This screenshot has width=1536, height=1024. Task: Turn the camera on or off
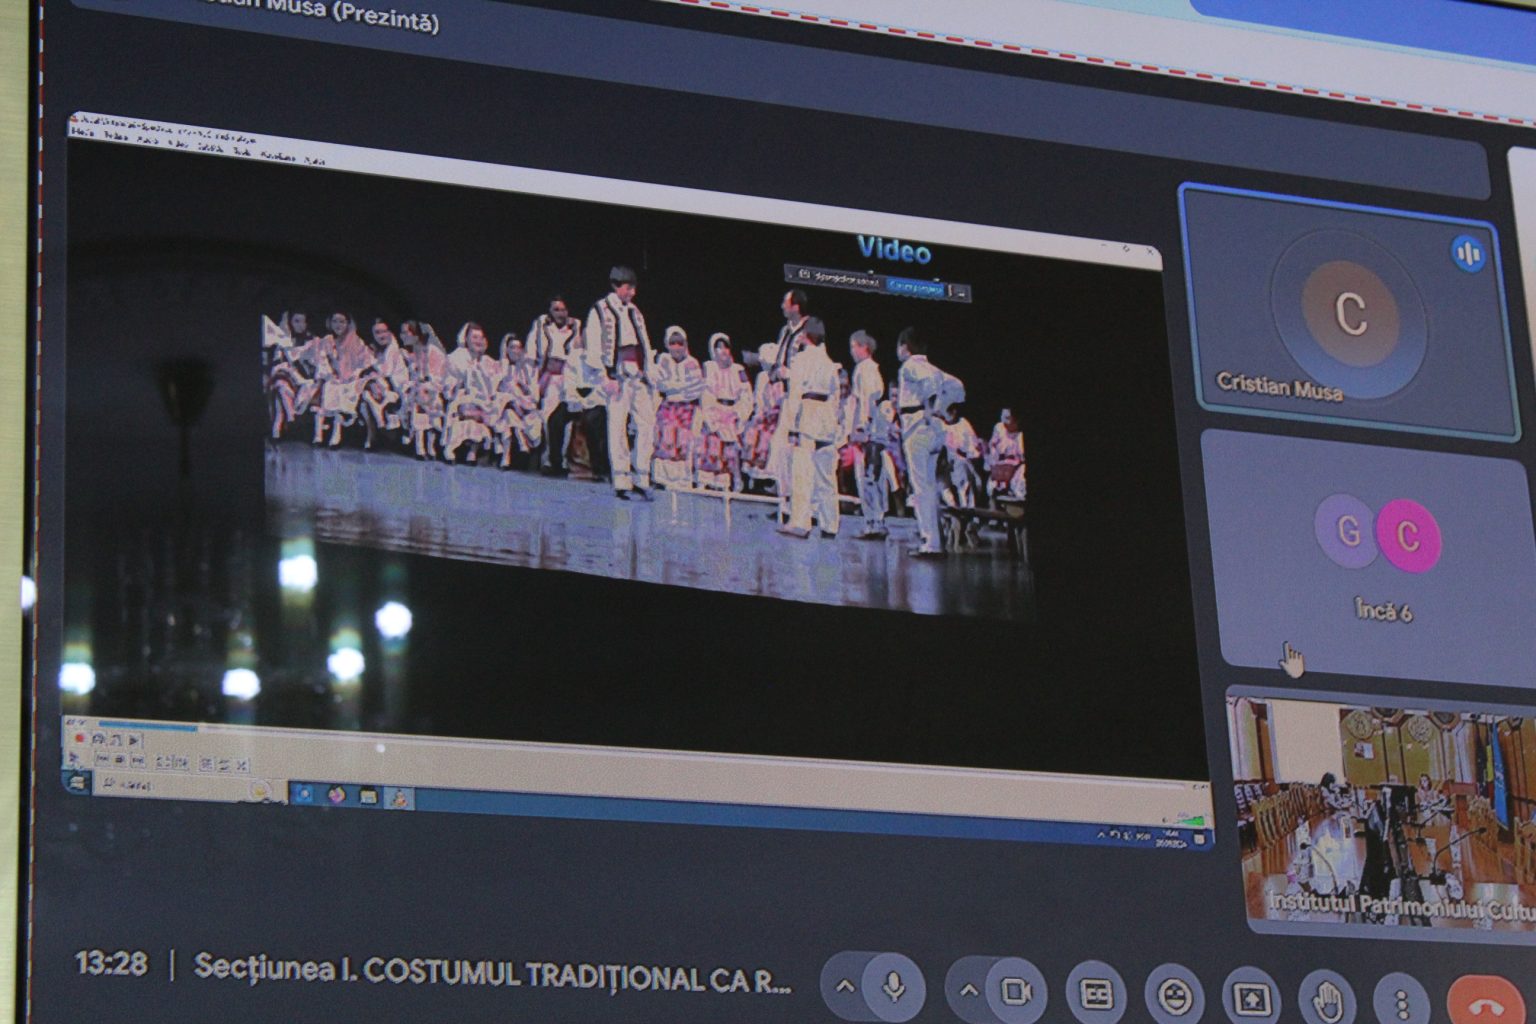click(x=1016, y=992)
